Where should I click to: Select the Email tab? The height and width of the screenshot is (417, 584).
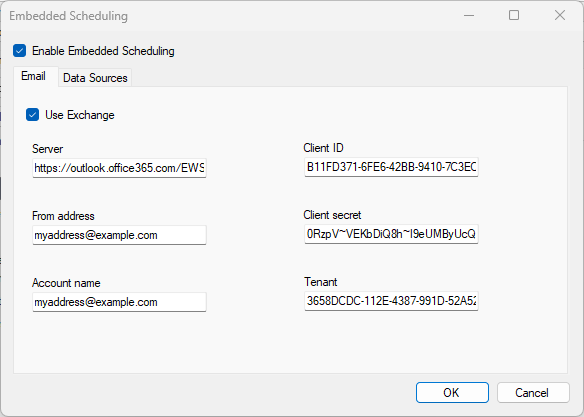(x=34, y=76)
